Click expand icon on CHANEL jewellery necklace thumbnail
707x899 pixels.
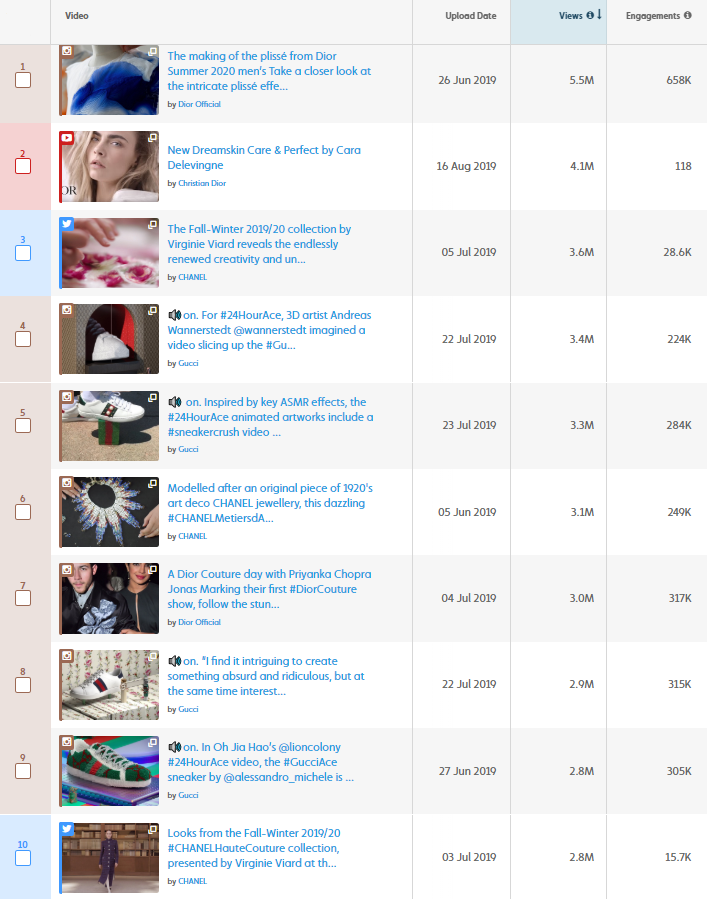pyautogui.click(x=153, y=483)
